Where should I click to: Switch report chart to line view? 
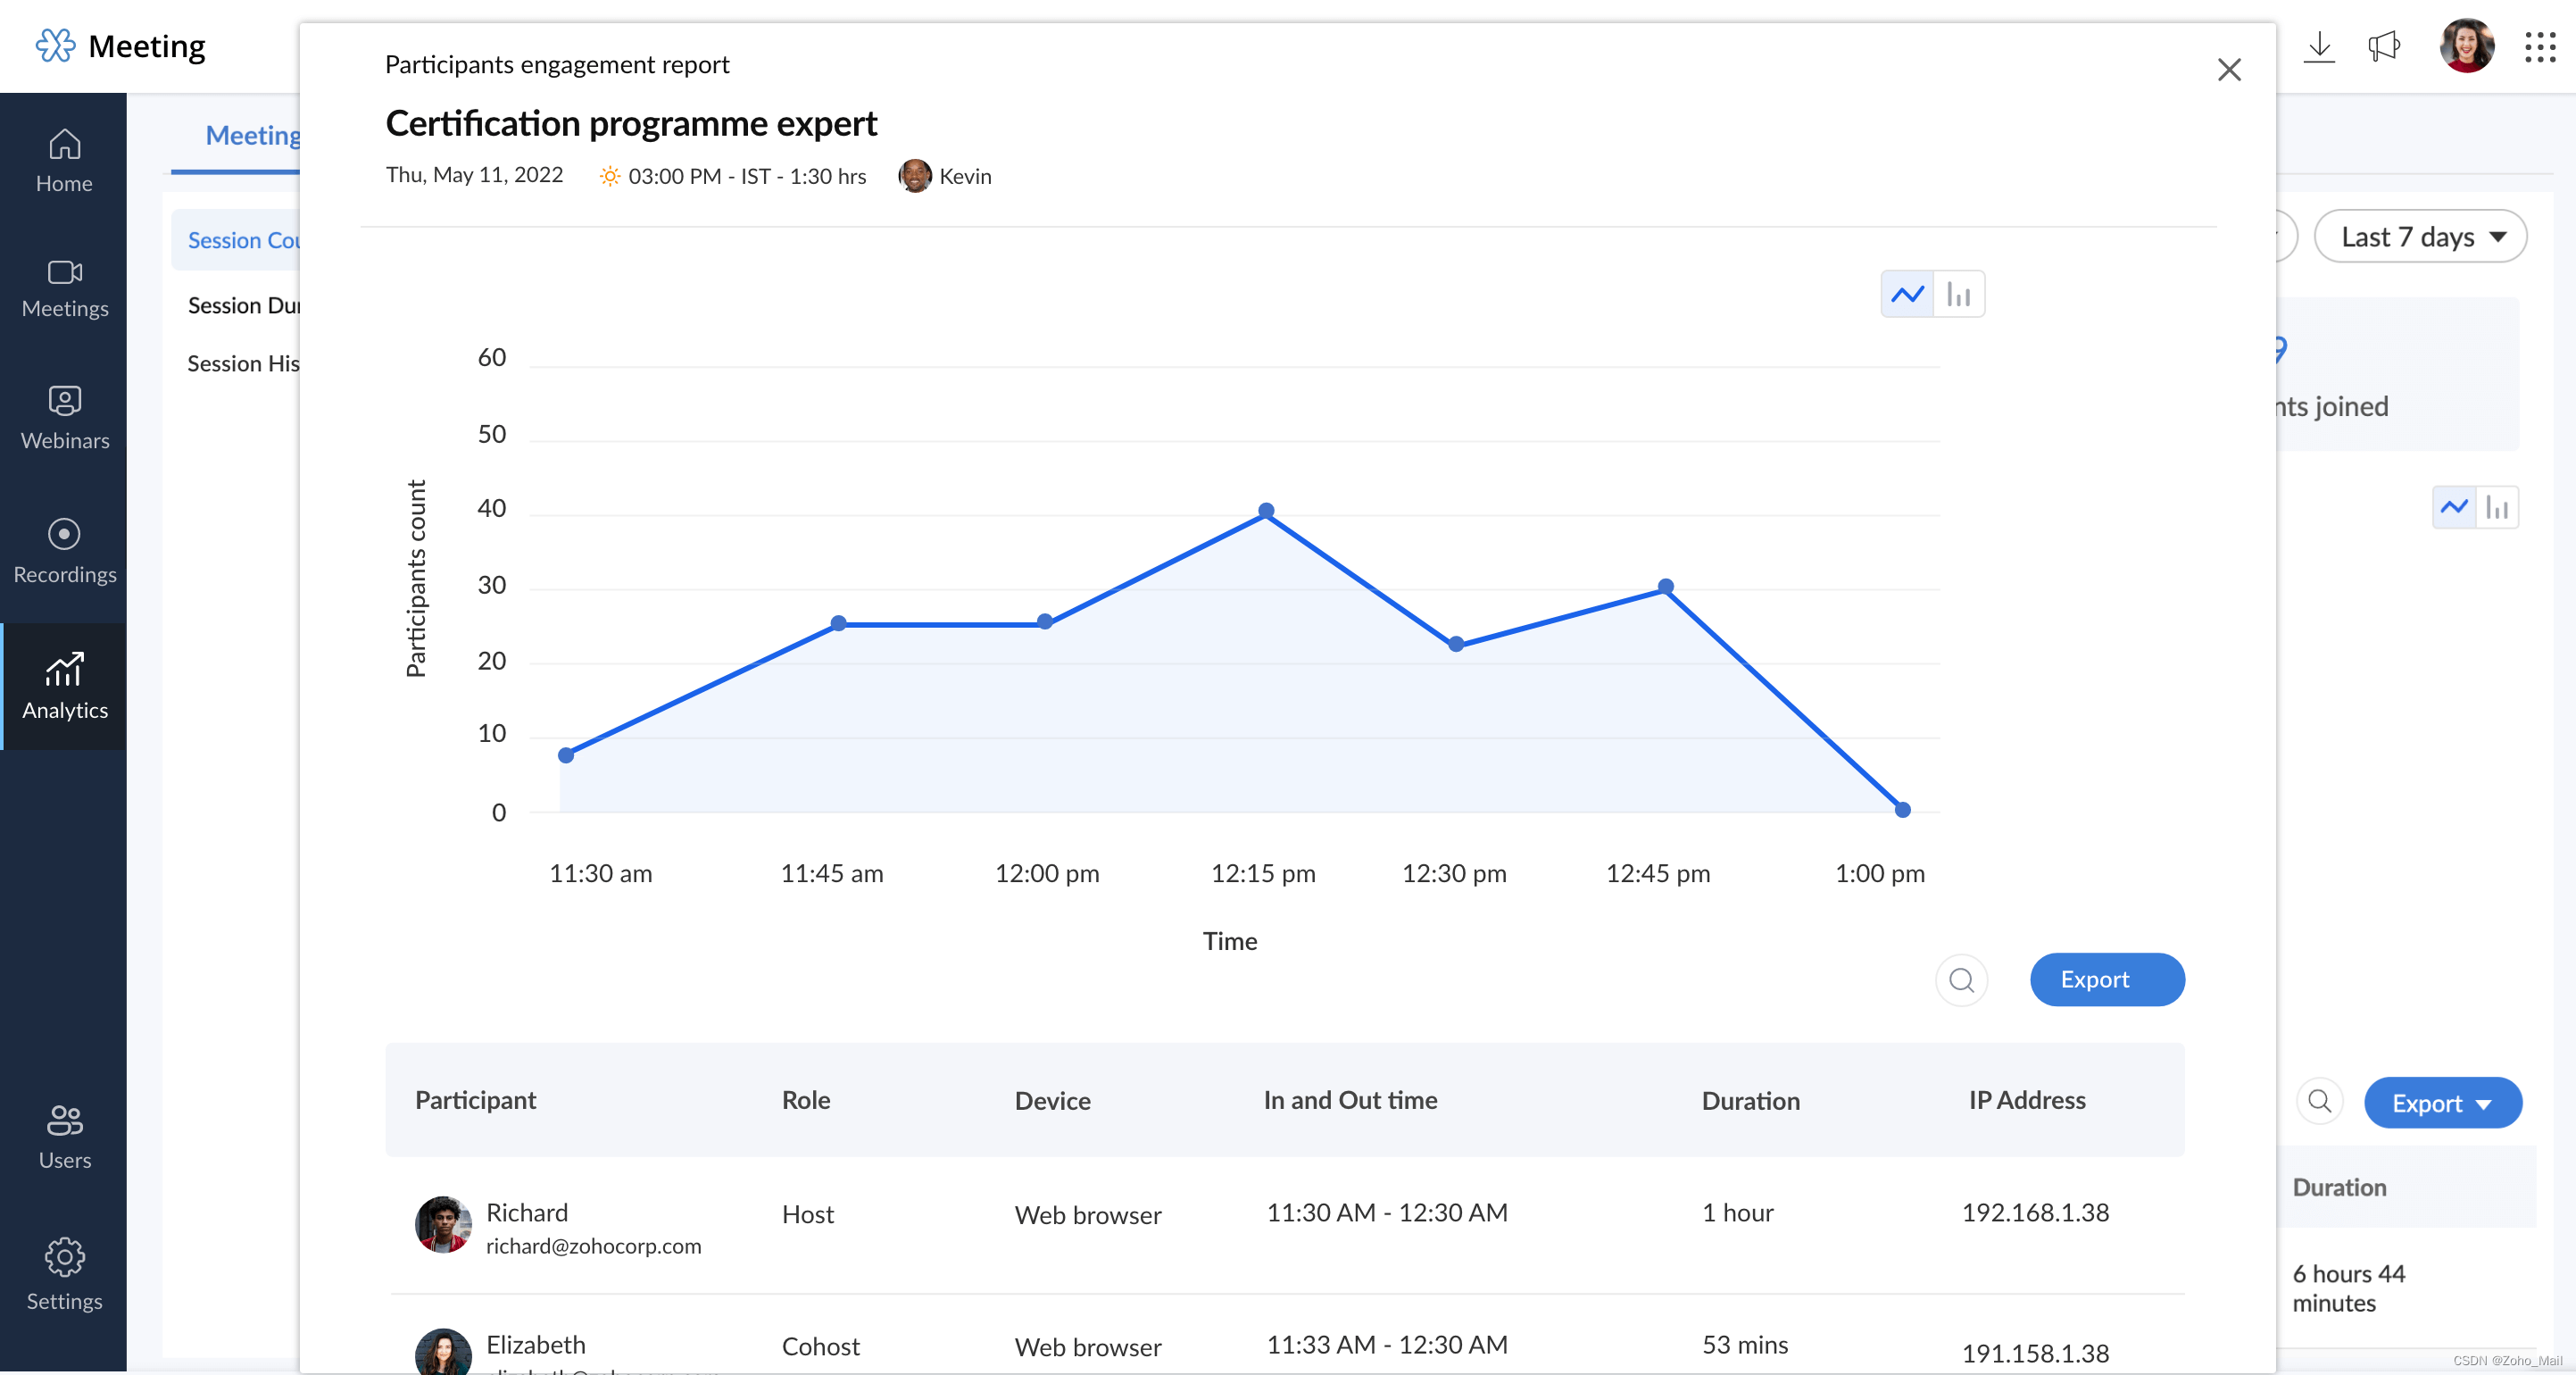click(x=1907, y=294)
